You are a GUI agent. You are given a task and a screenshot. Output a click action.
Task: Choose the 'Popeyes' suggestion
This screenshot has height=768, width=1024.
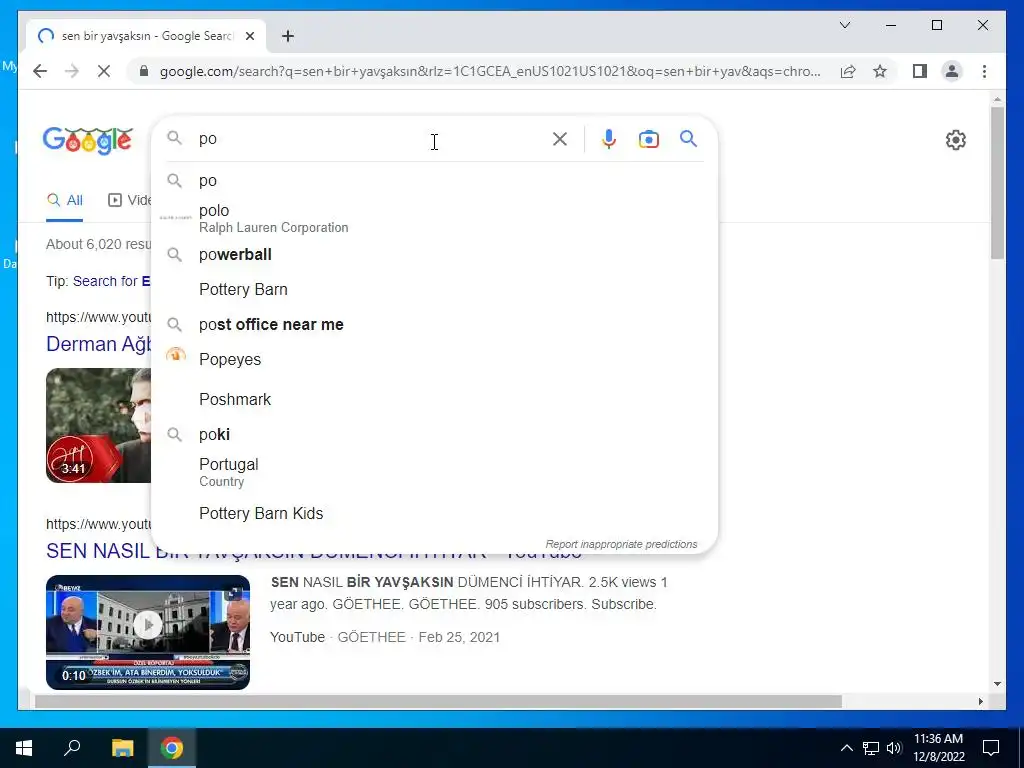point(434,359)
